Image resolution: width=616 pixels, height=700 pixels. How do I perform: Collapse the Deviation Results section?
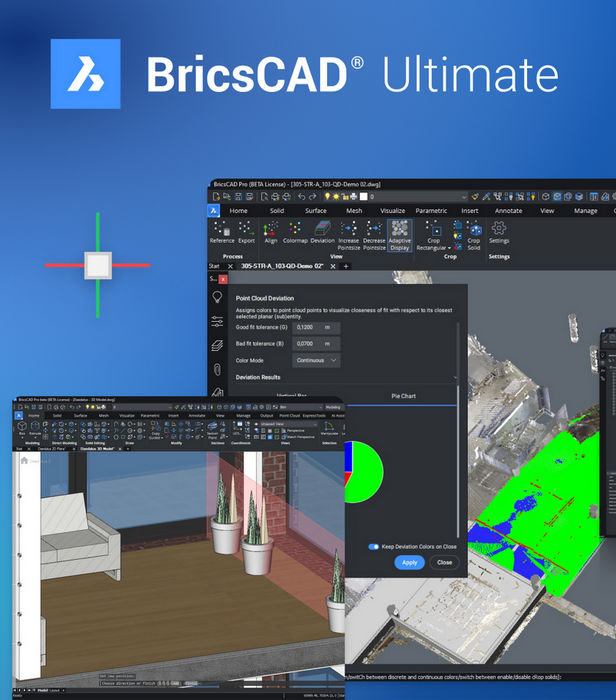454,378
